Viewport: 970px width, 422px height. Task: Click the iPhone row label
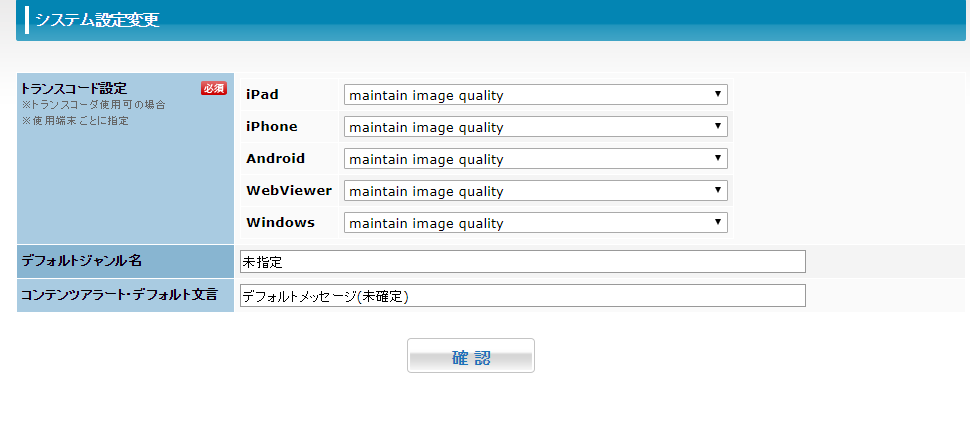tap(272, 127)
